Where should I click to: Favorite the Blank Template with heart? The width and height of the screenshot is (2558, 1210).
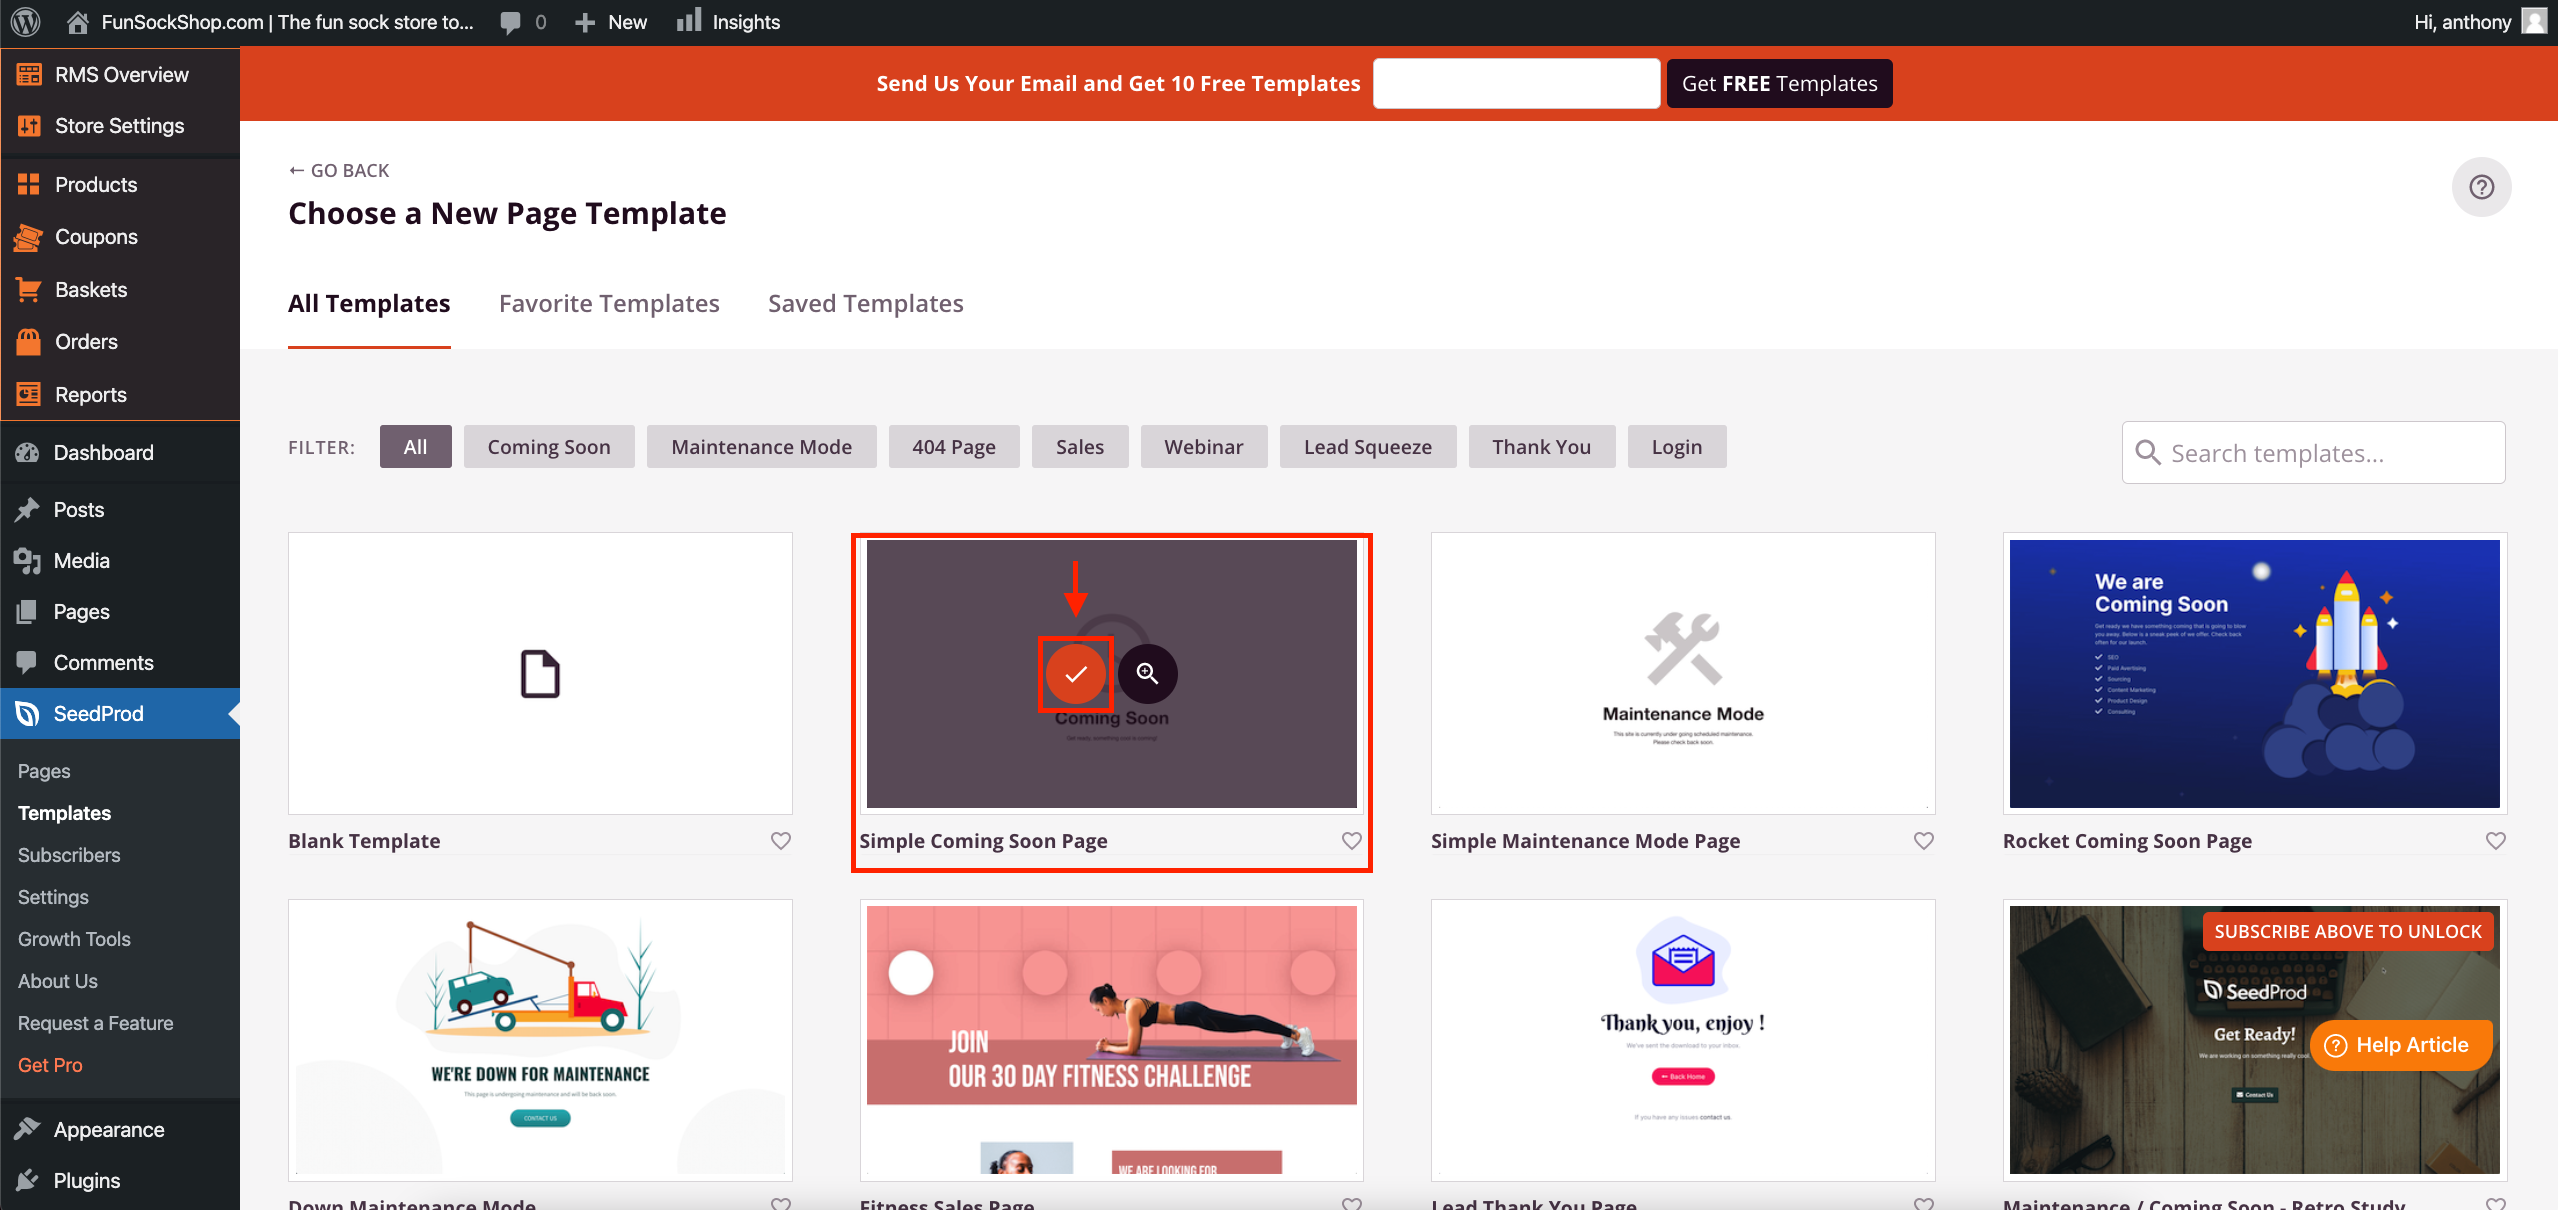[x=780, y=841]
